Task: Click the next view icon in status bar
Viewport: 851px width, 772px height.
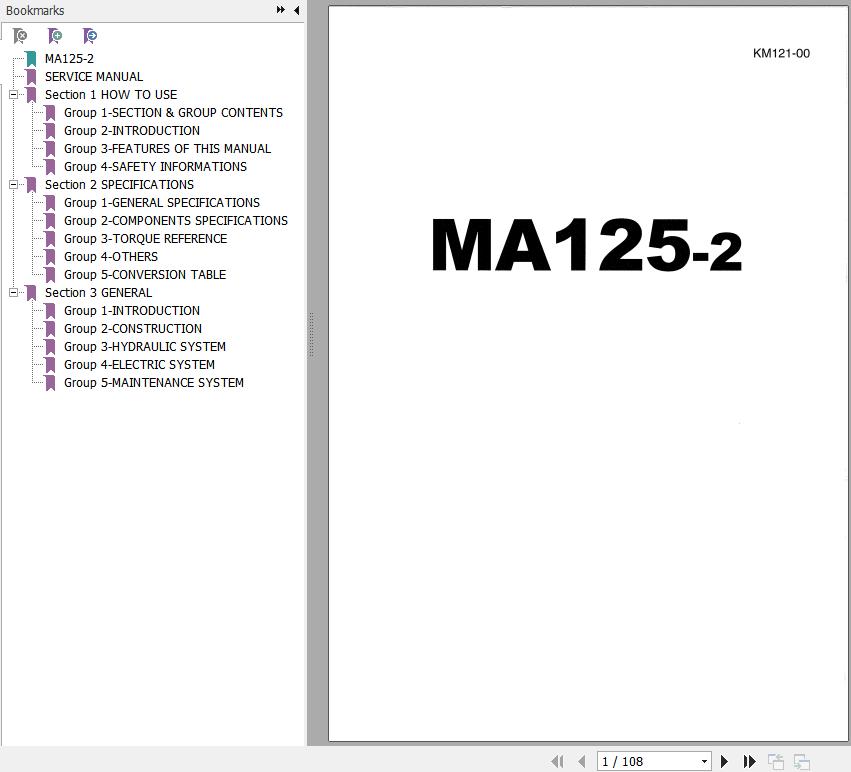Action: coord(802,761)
